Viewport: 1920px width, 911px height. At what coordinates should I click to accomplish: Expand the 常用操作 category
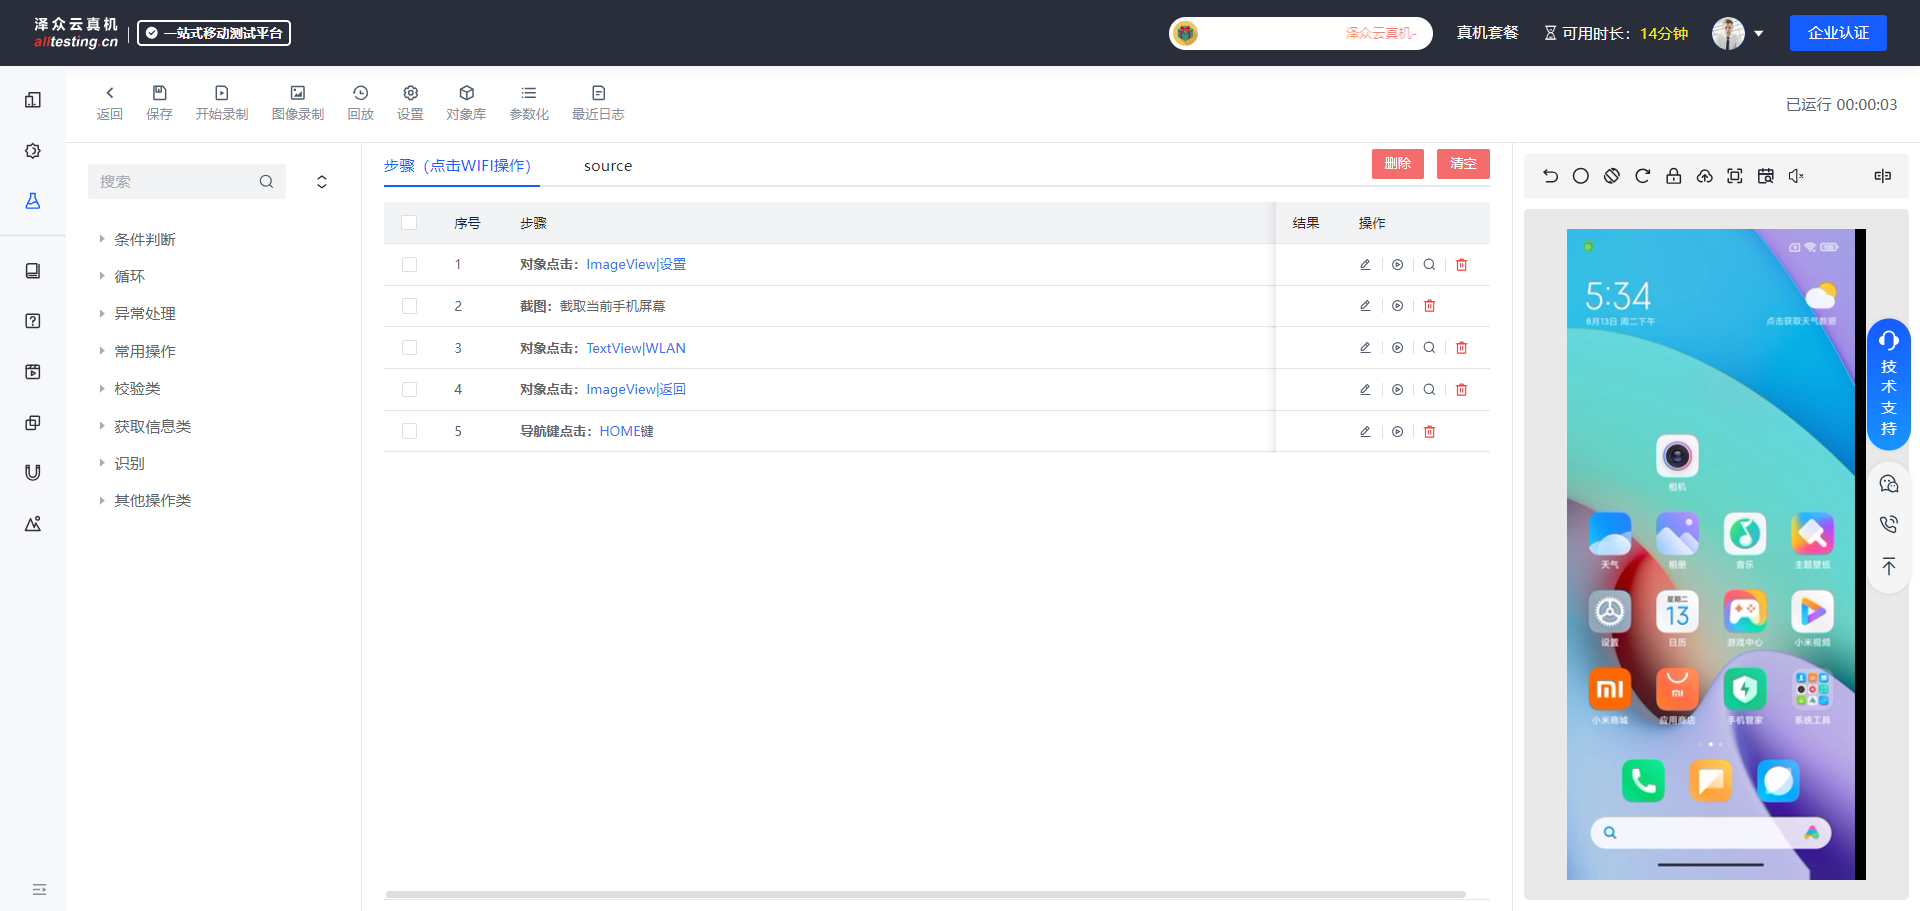[x=102, y=351]
